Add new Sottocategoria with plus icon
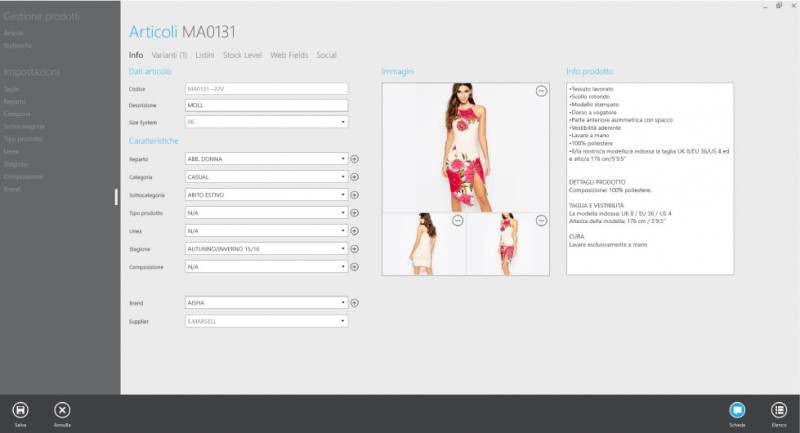 pyautogui.click(x=355, y=195)
